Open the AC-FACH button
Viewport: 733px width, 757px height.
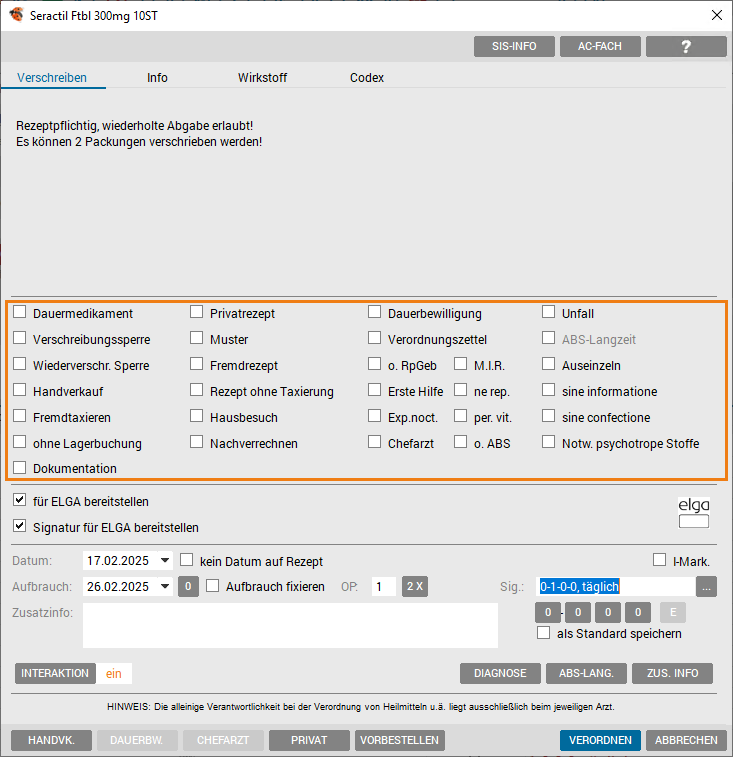tap(600, 46)
